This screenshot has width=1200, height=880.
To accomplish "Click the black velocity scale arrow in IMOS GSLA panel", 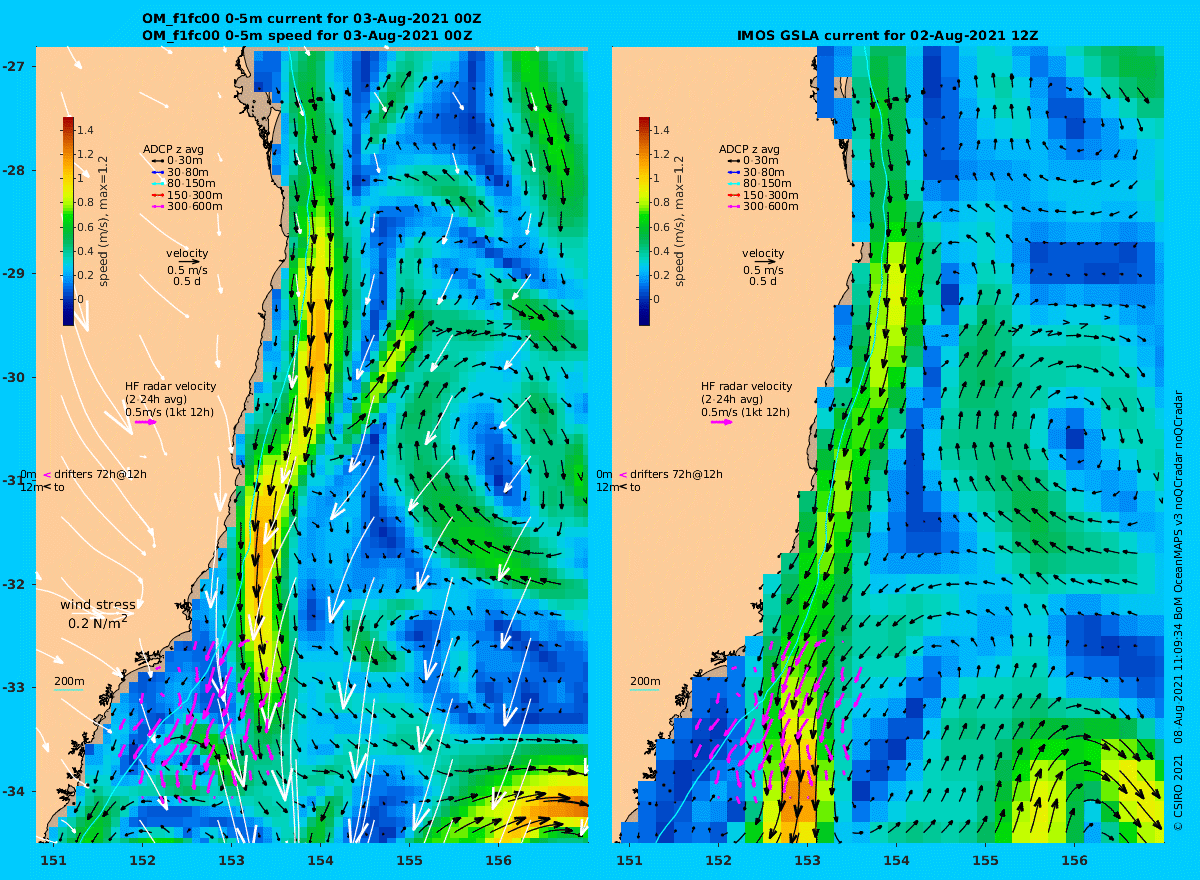I will [764, 262].
